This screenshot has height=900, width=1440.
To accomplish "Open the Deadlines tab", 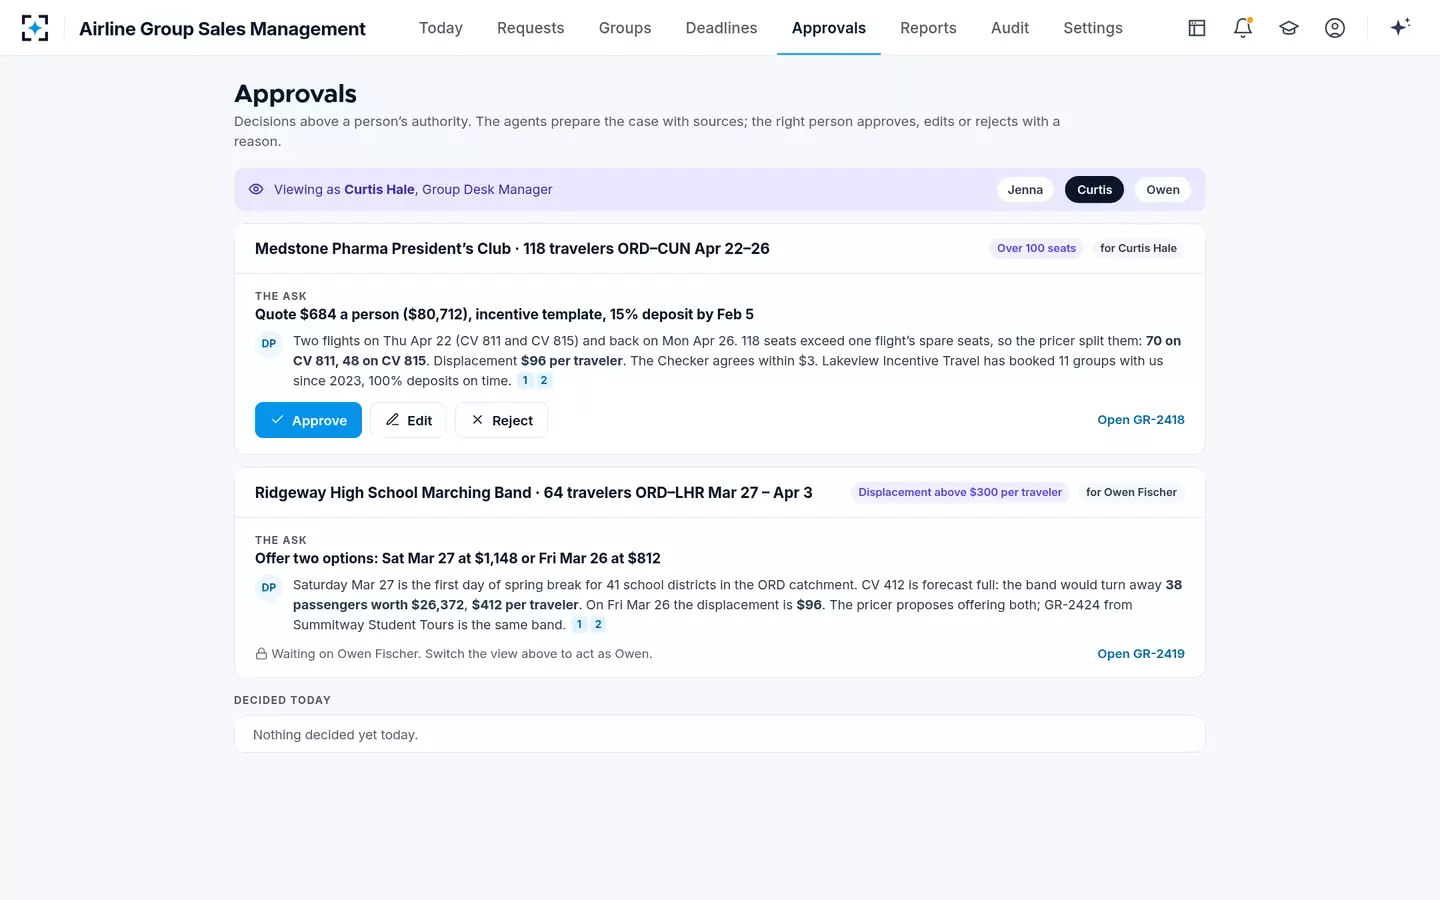I will click(x=722, y=28).
